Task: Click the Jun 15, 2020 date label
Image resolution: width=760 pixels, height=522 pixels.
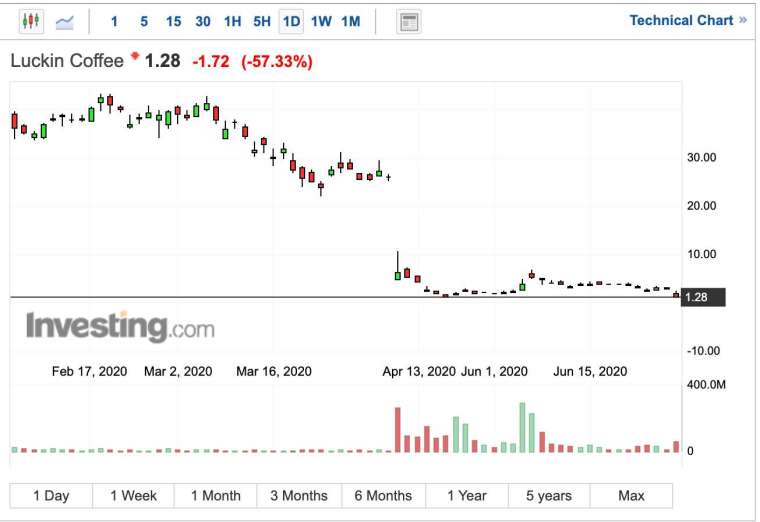Action: [x=590, y=371]
